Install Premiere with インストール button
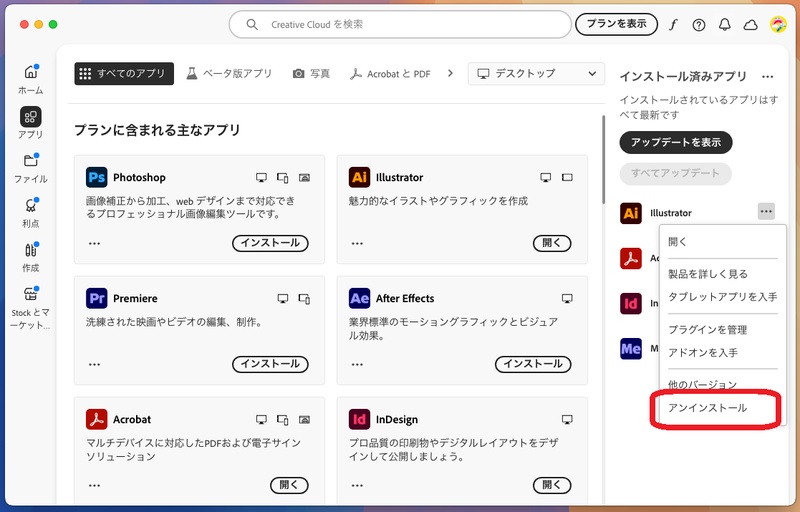Screen dimensions: 800x512 tap(270, 364)
